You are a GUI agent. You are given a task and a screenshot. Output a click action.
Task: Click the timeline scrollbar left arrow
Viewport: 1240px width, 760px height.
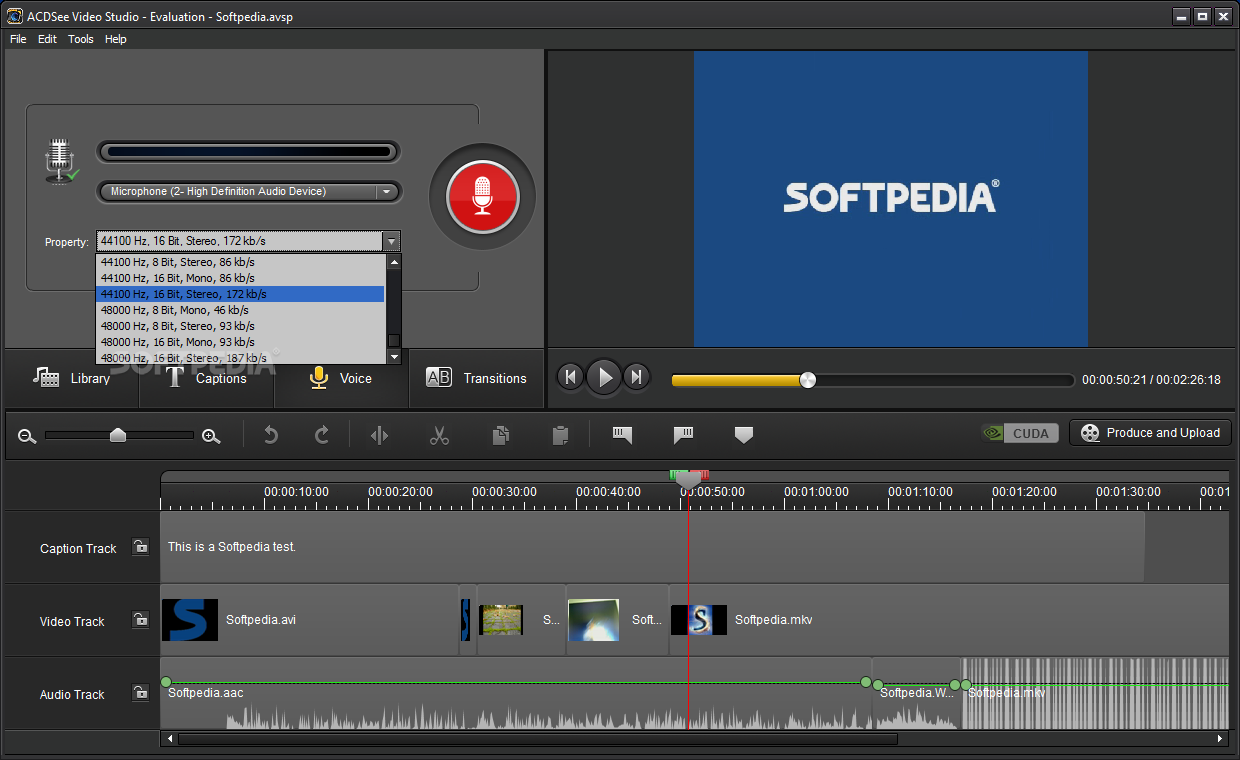170,739
